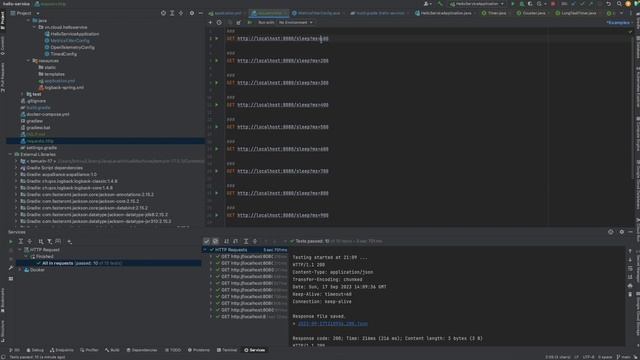Open the request history clock icon

click(x=219, y=22)
